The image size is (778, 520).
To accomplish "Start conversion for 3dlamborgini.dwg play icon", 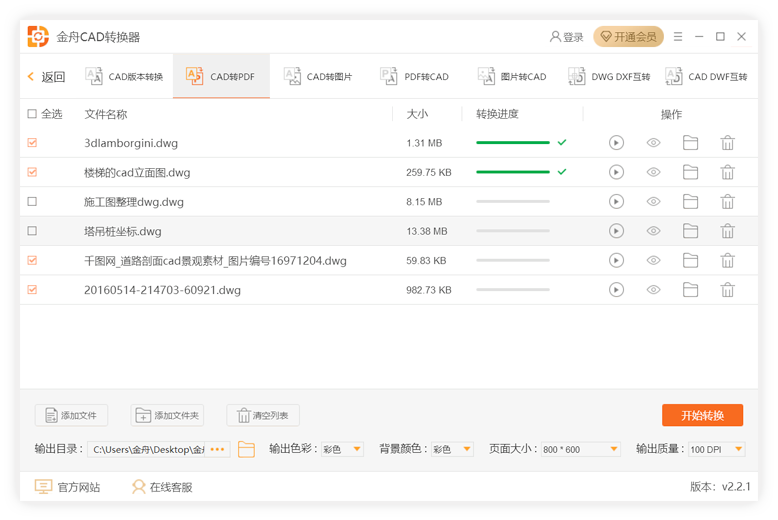I will (616, 143).
